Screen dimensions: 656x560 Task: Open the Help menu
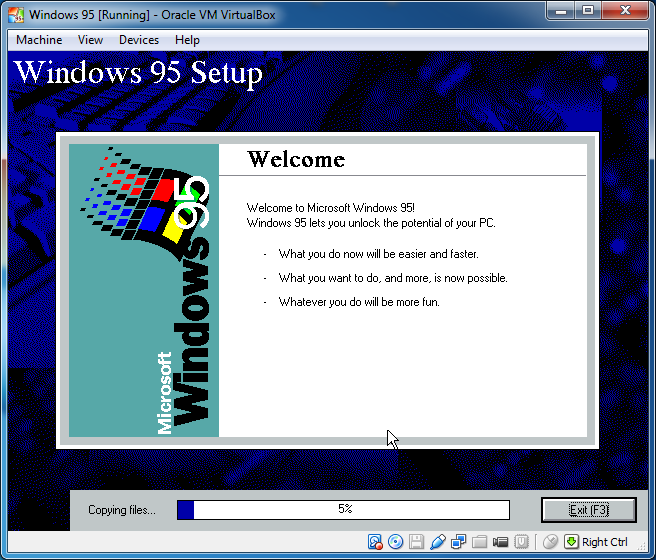[x=187, y=40]
